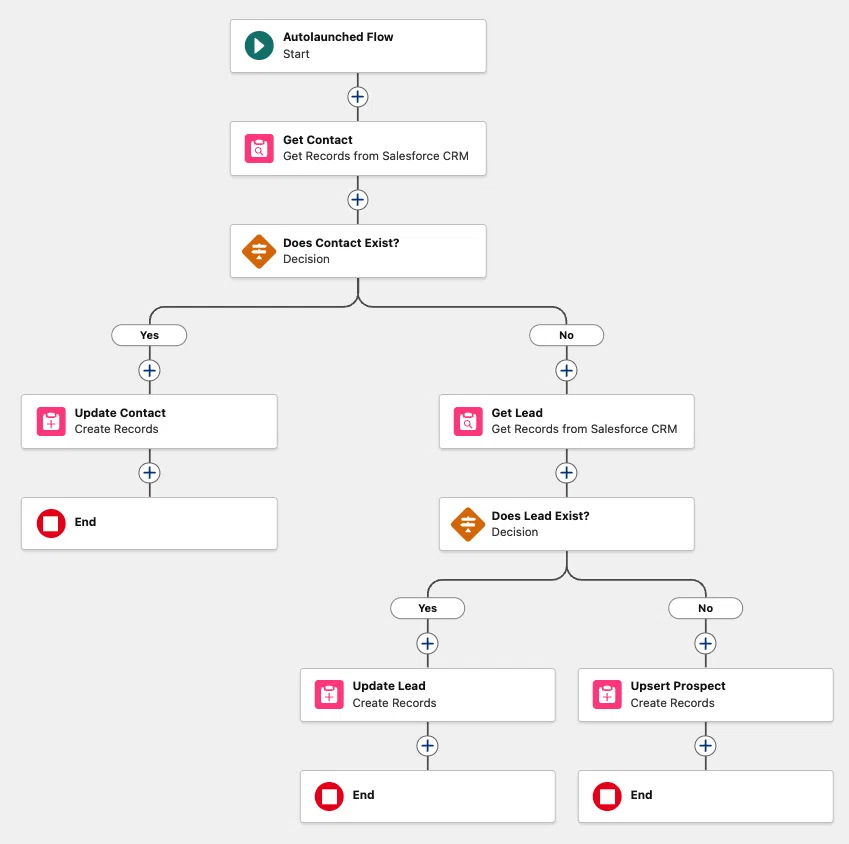Select the No outcome under Does Contact Exist

pos(566,335)
